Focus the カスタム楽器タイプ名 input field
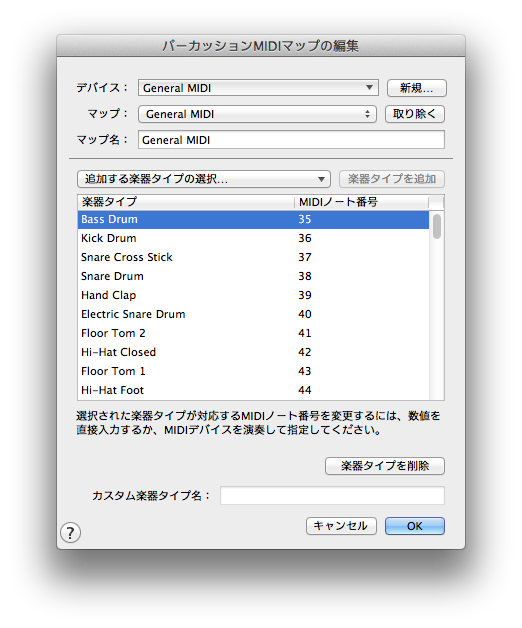Image resolution: width=522 pixels, height=628 pixels. [x=332, y=495]
